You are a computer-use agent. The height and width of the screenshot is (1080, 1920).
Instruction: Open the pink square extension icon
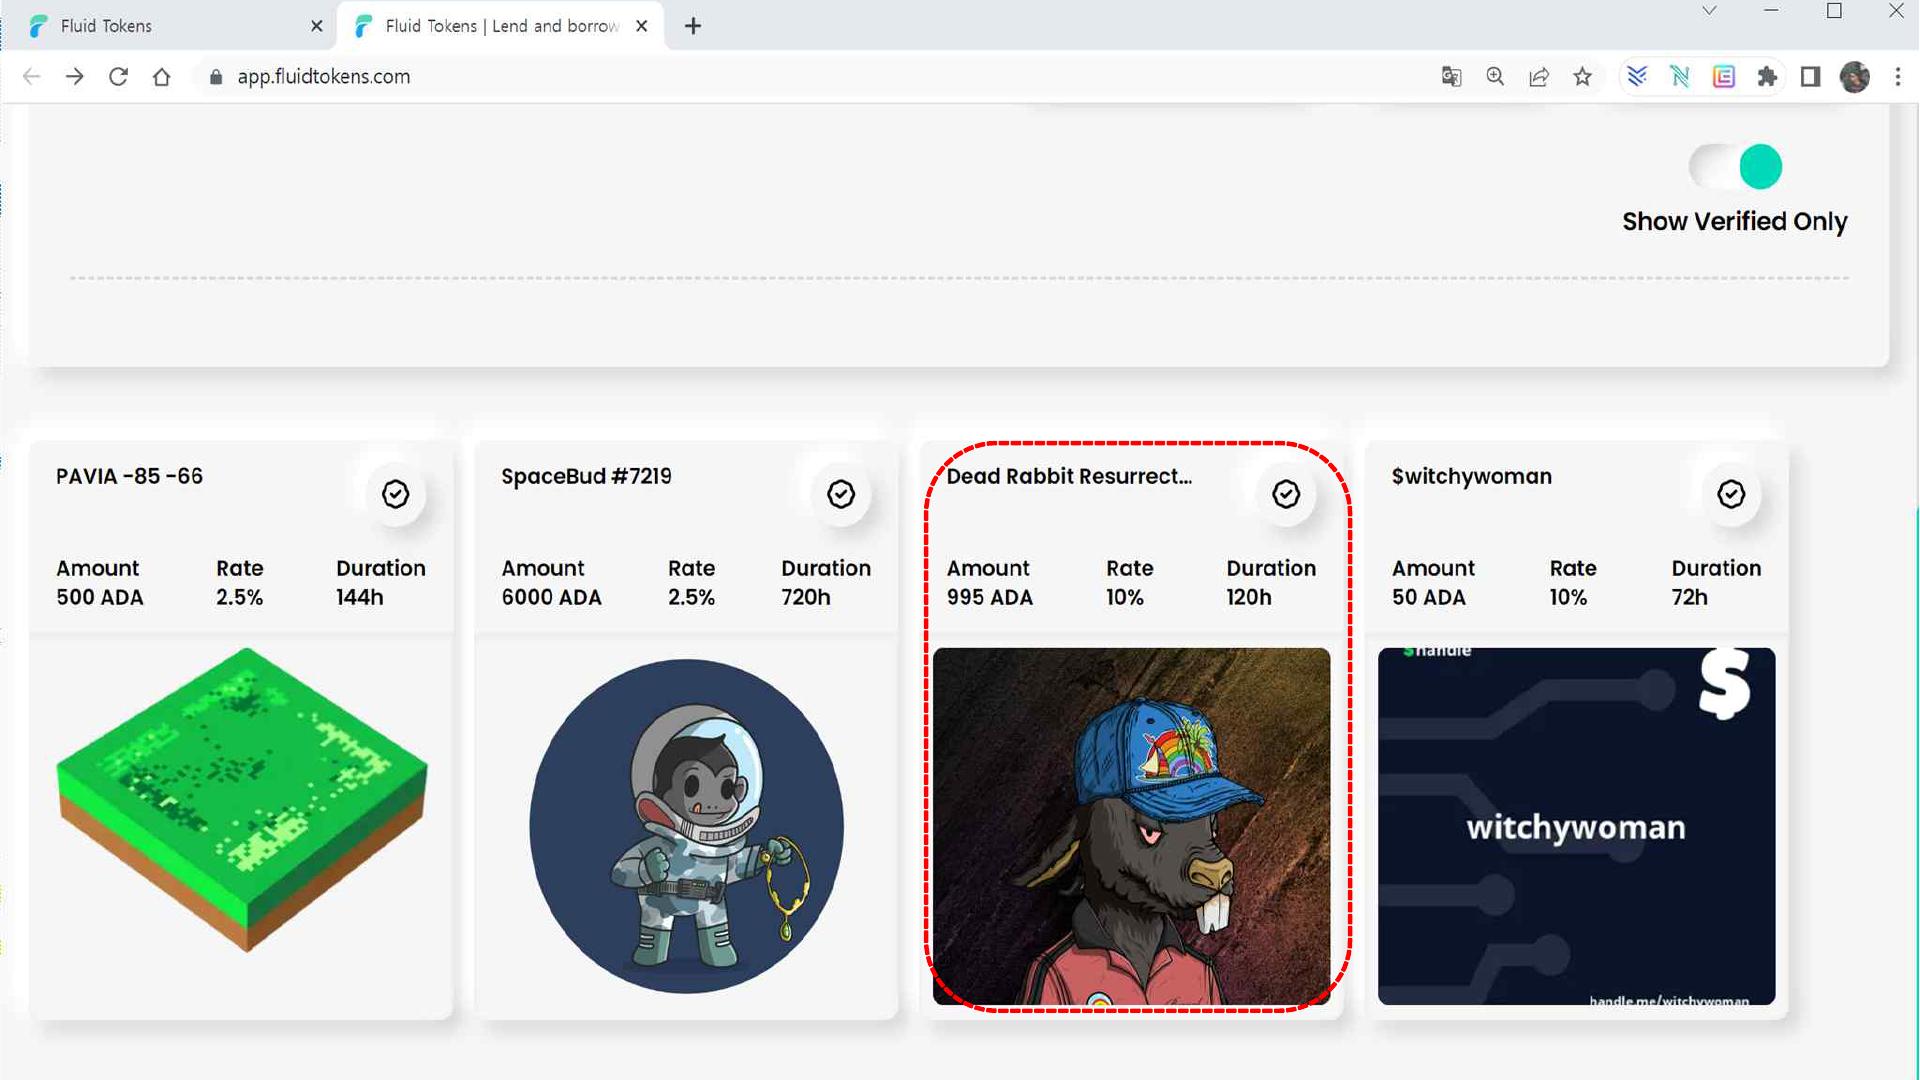[1724, 77]
